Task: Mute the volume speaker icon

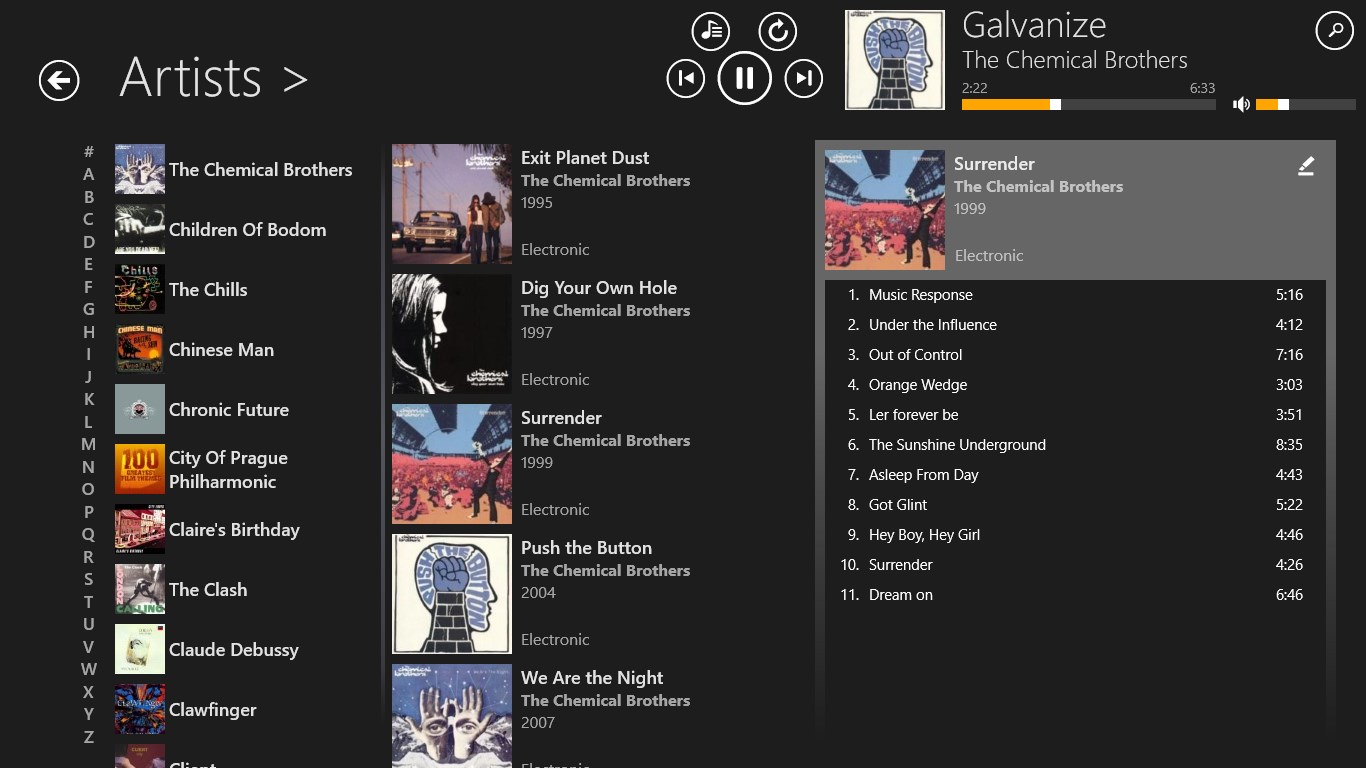Action: pos(1241,104)
